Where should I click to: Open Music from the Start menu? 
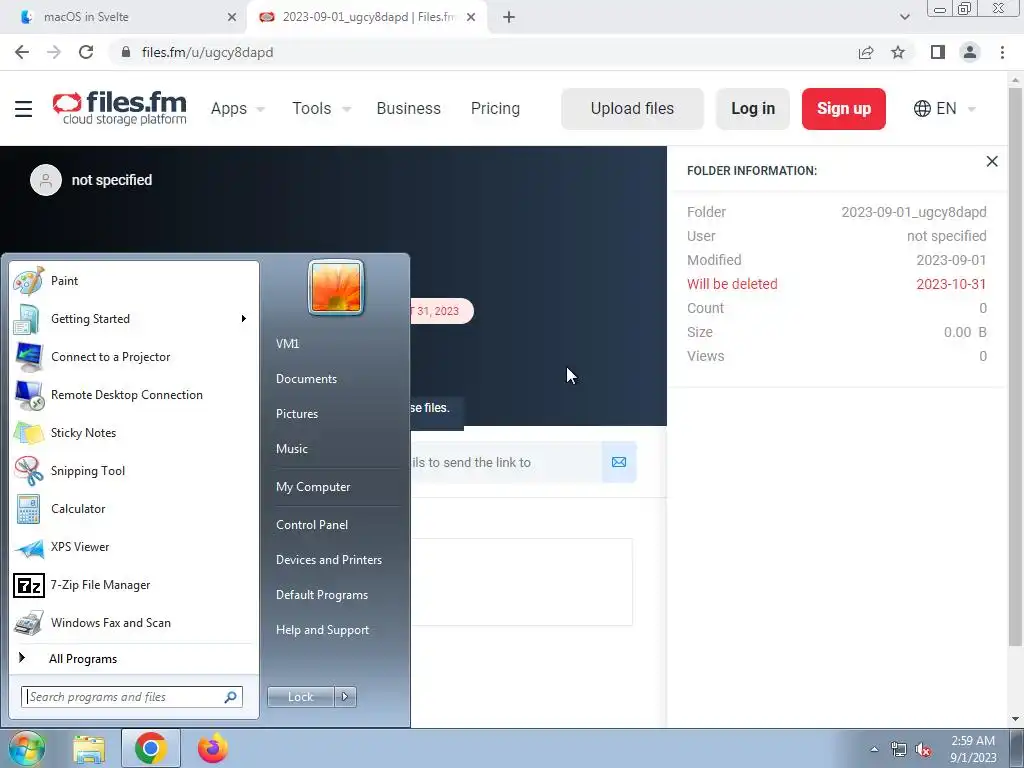point(291,449)
